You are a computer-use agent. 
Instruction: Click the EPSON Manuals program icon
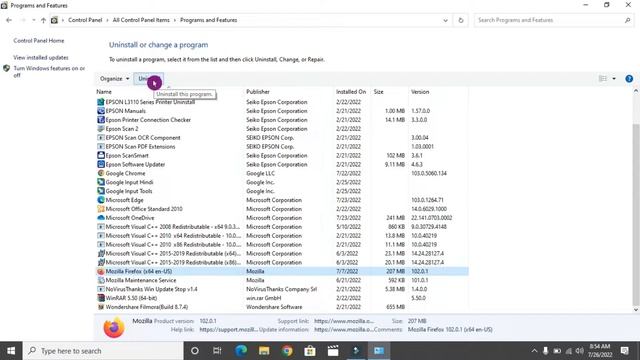click(x=101, y=111)
